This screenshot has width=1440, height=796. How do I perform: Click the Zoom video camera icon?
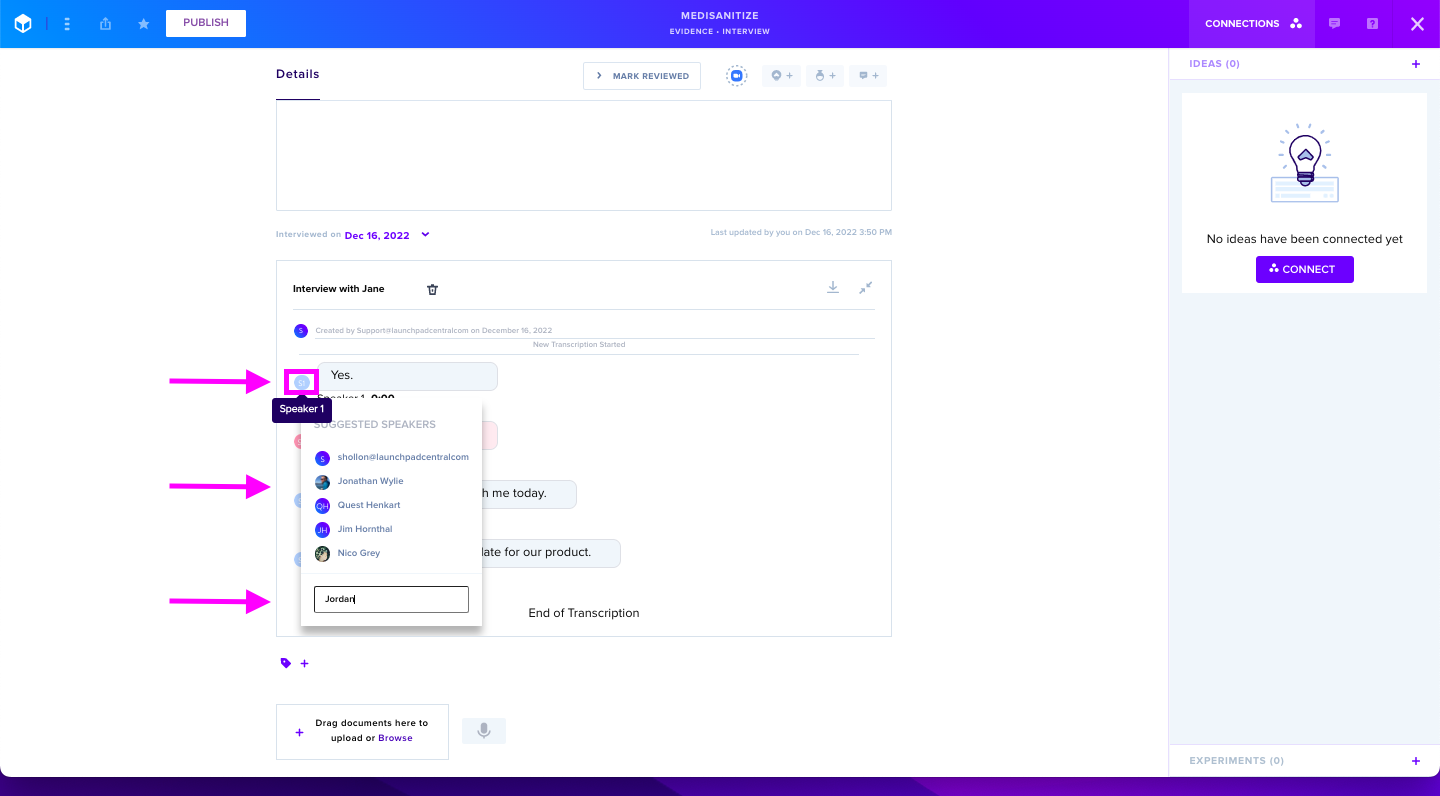point(737,76)
